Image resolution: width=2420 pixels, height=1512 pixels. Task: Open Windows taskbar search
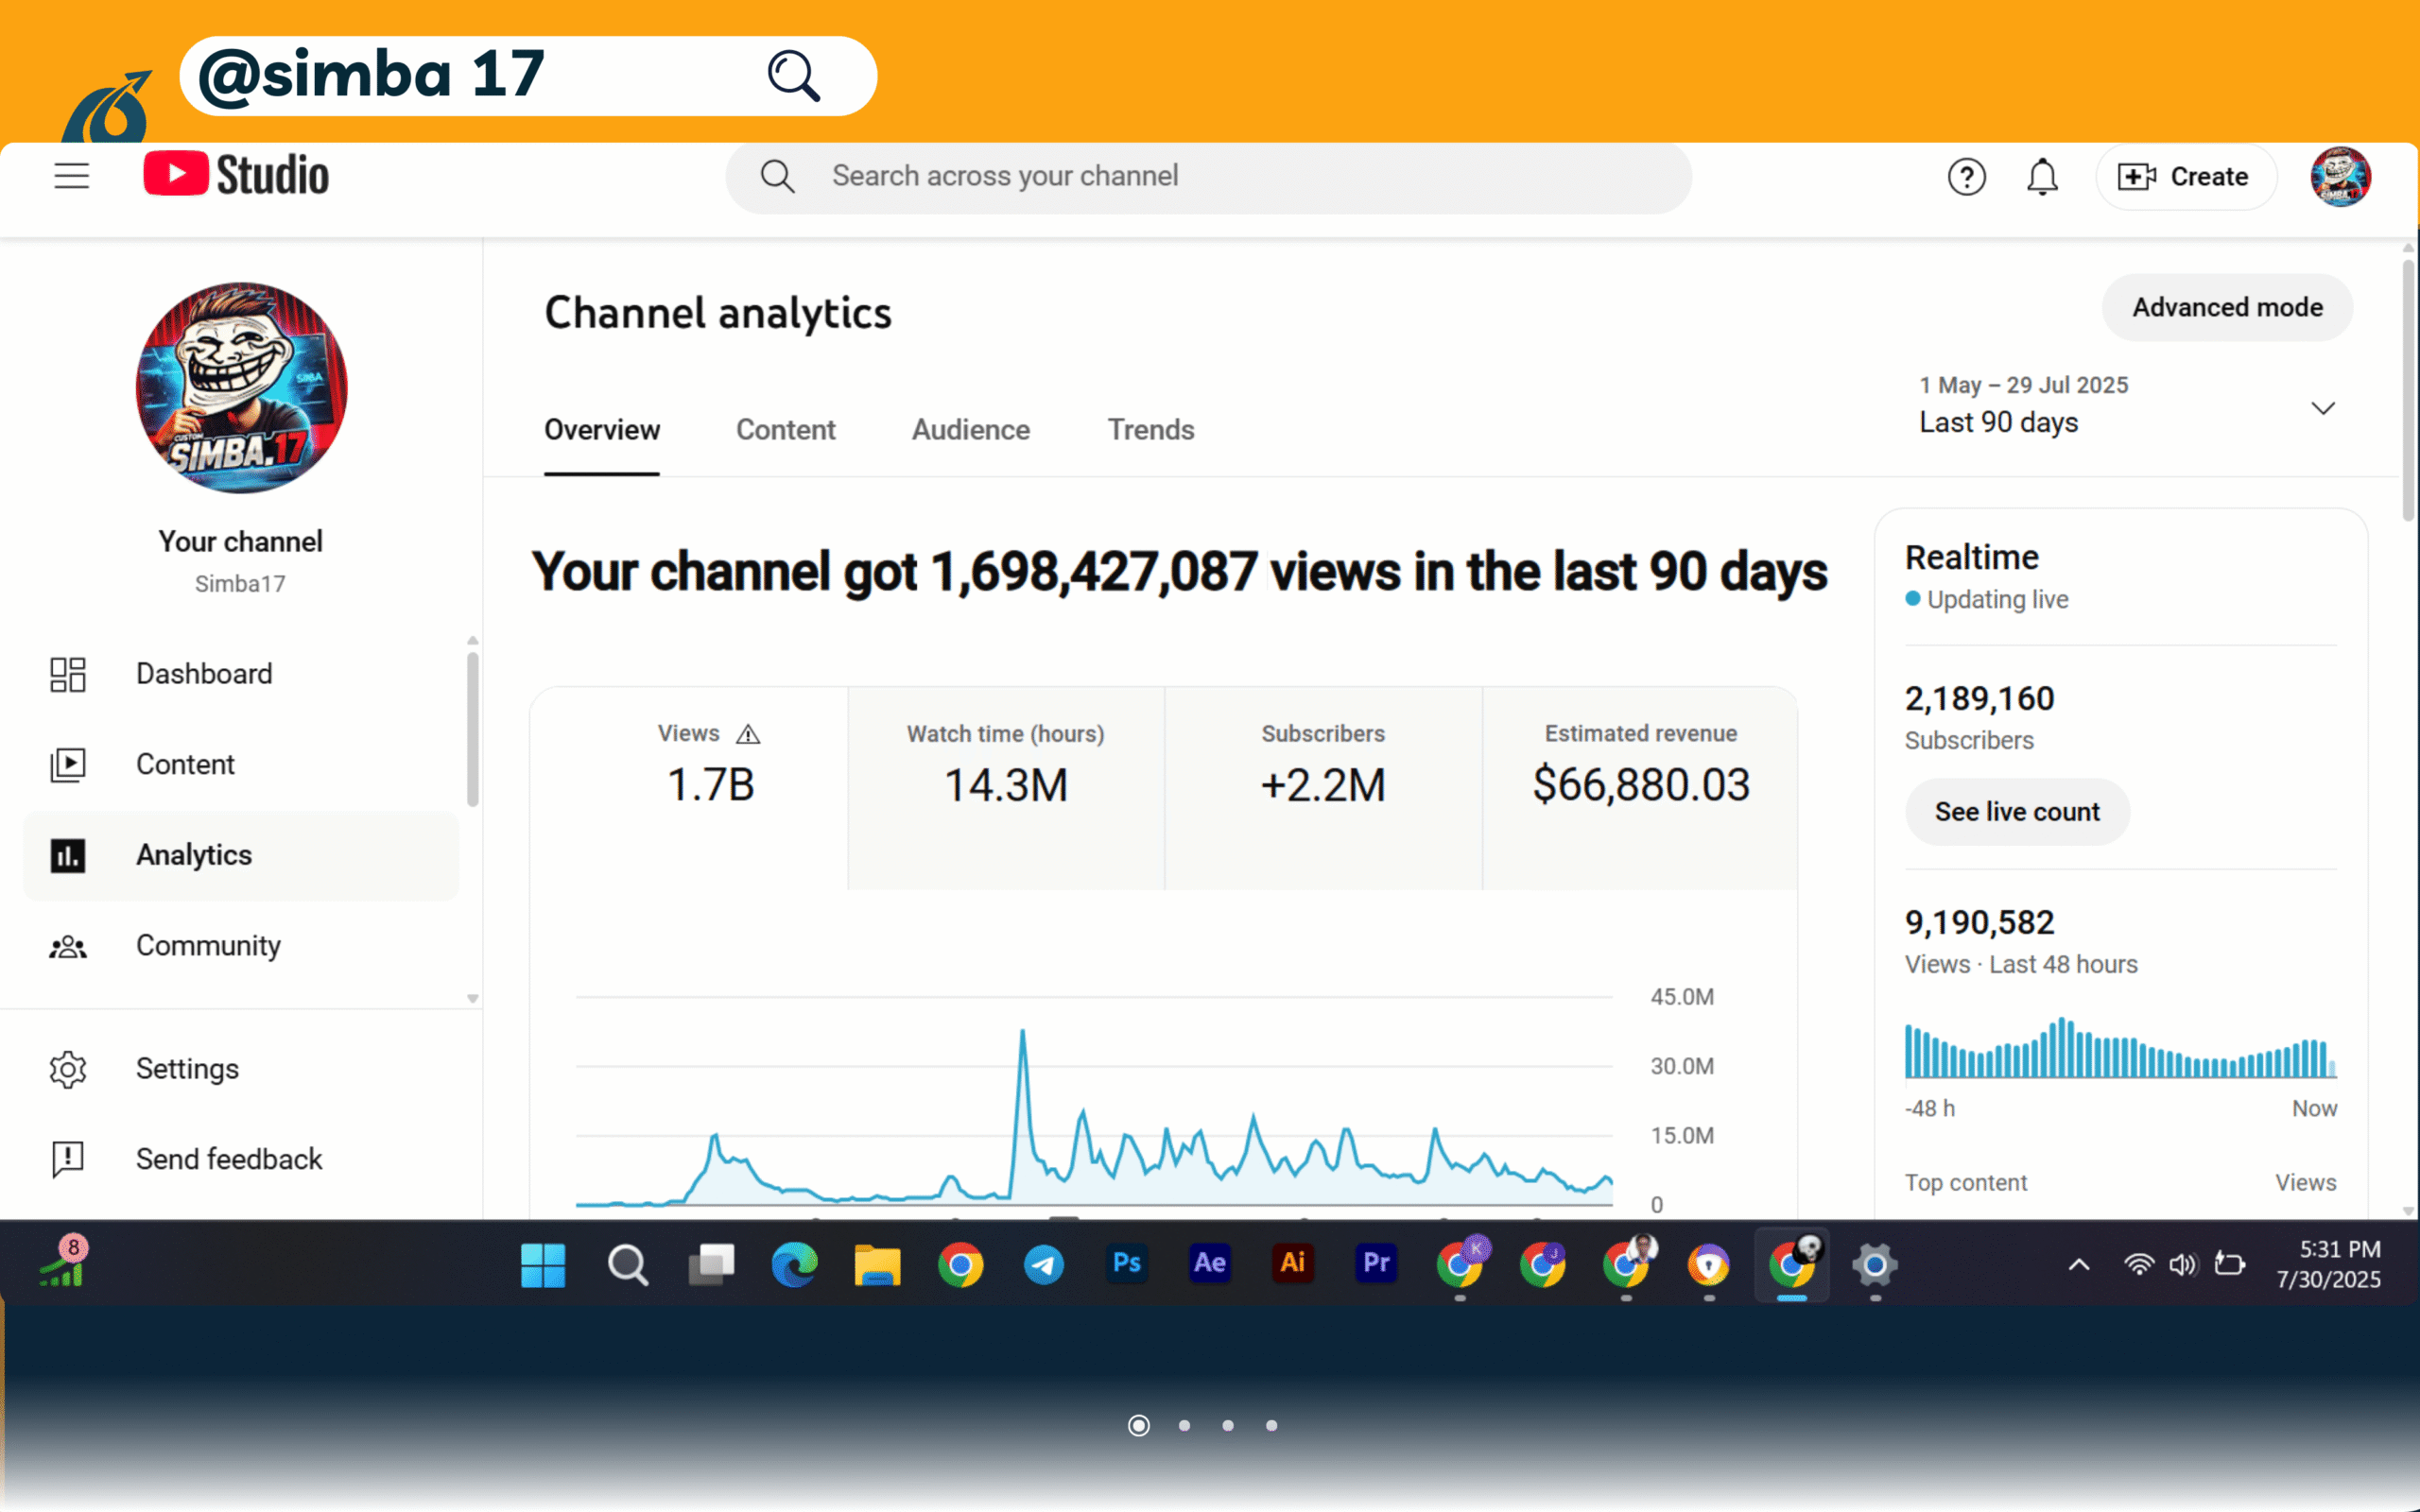tap(628, 1265)
